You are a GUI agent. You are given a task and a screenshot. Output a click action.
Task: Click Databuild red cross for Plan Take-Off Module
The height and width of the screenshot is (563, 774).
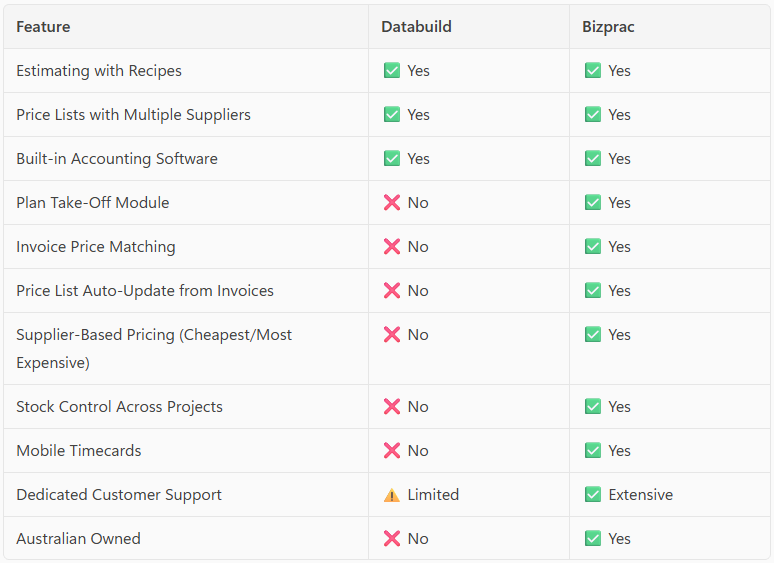[392, 202]
